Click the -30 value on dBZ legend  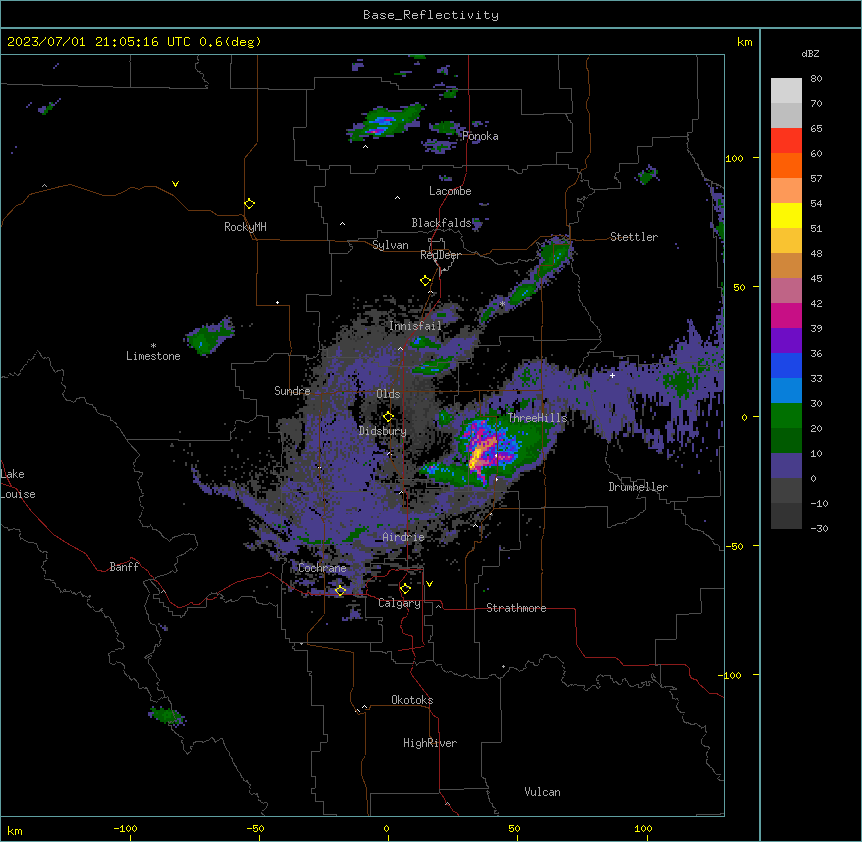[x=819, y=529]
